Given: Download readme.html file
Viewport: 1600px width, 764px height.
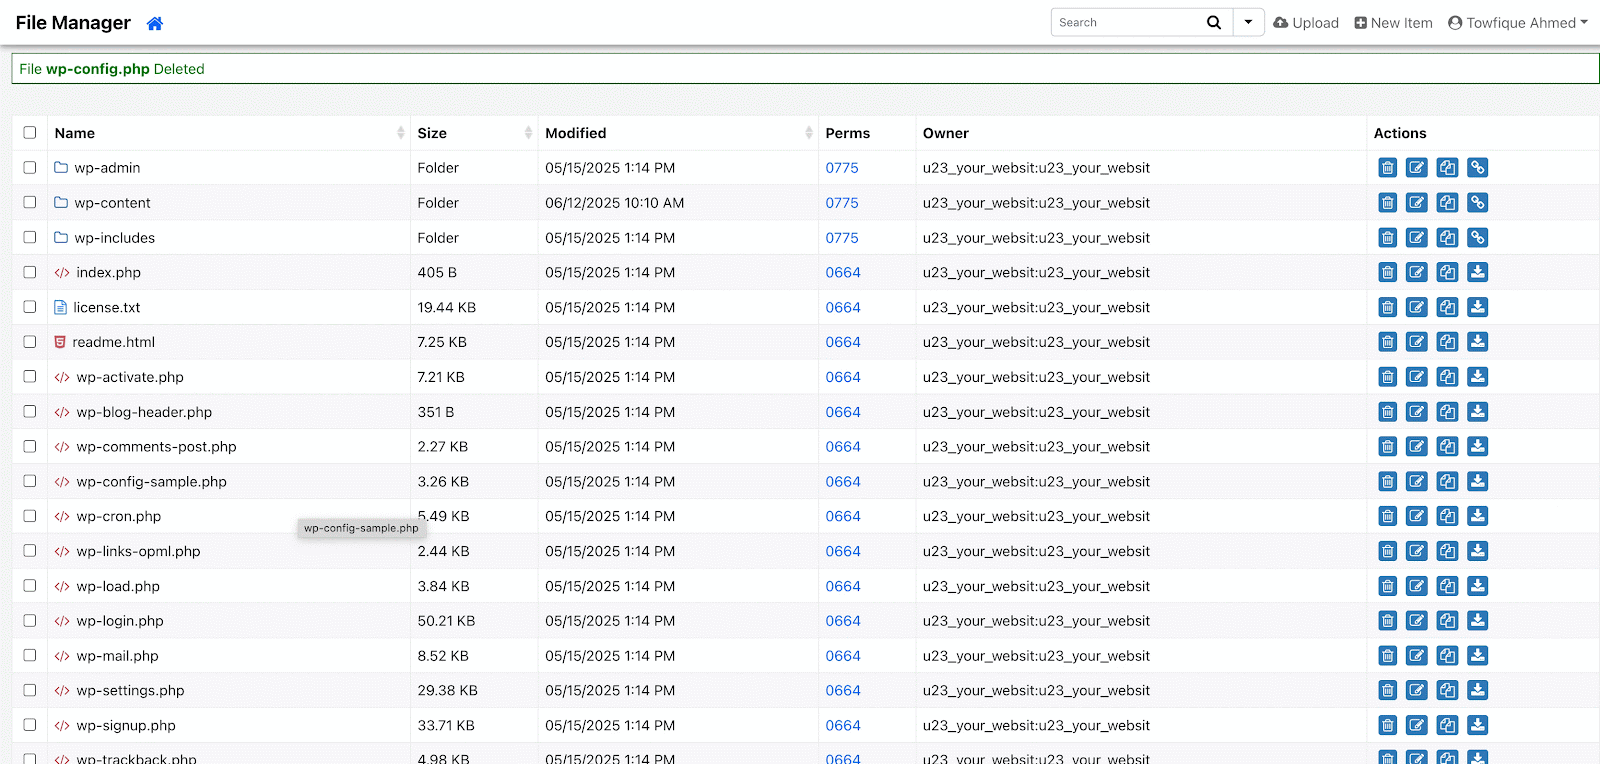Looking at the screenshot, I should pos(1478,342).
